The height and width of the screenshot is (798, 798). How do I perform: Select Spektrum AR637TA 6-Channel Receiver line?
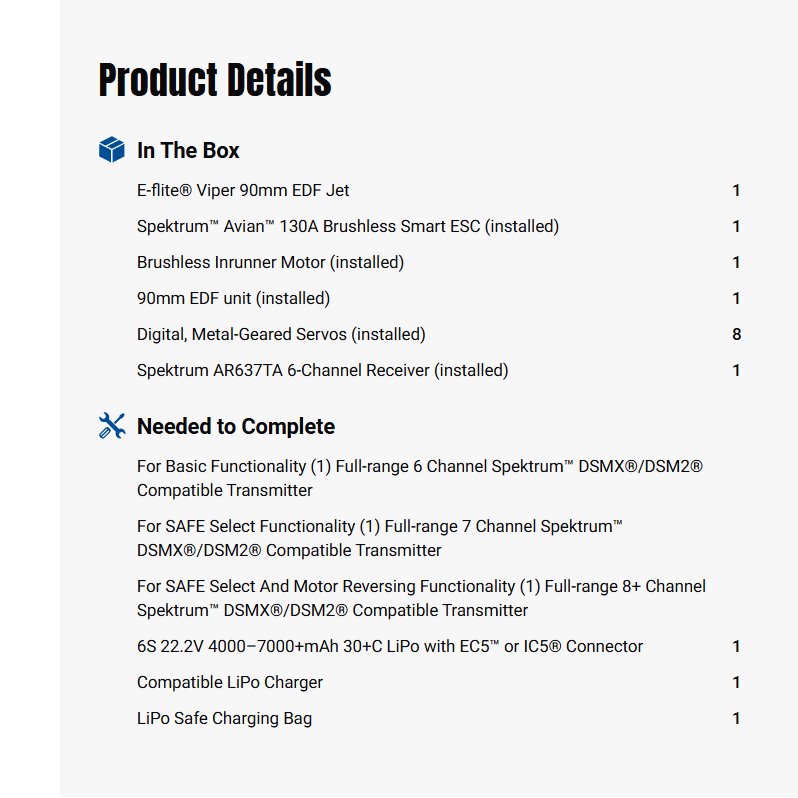pos(322,370)
